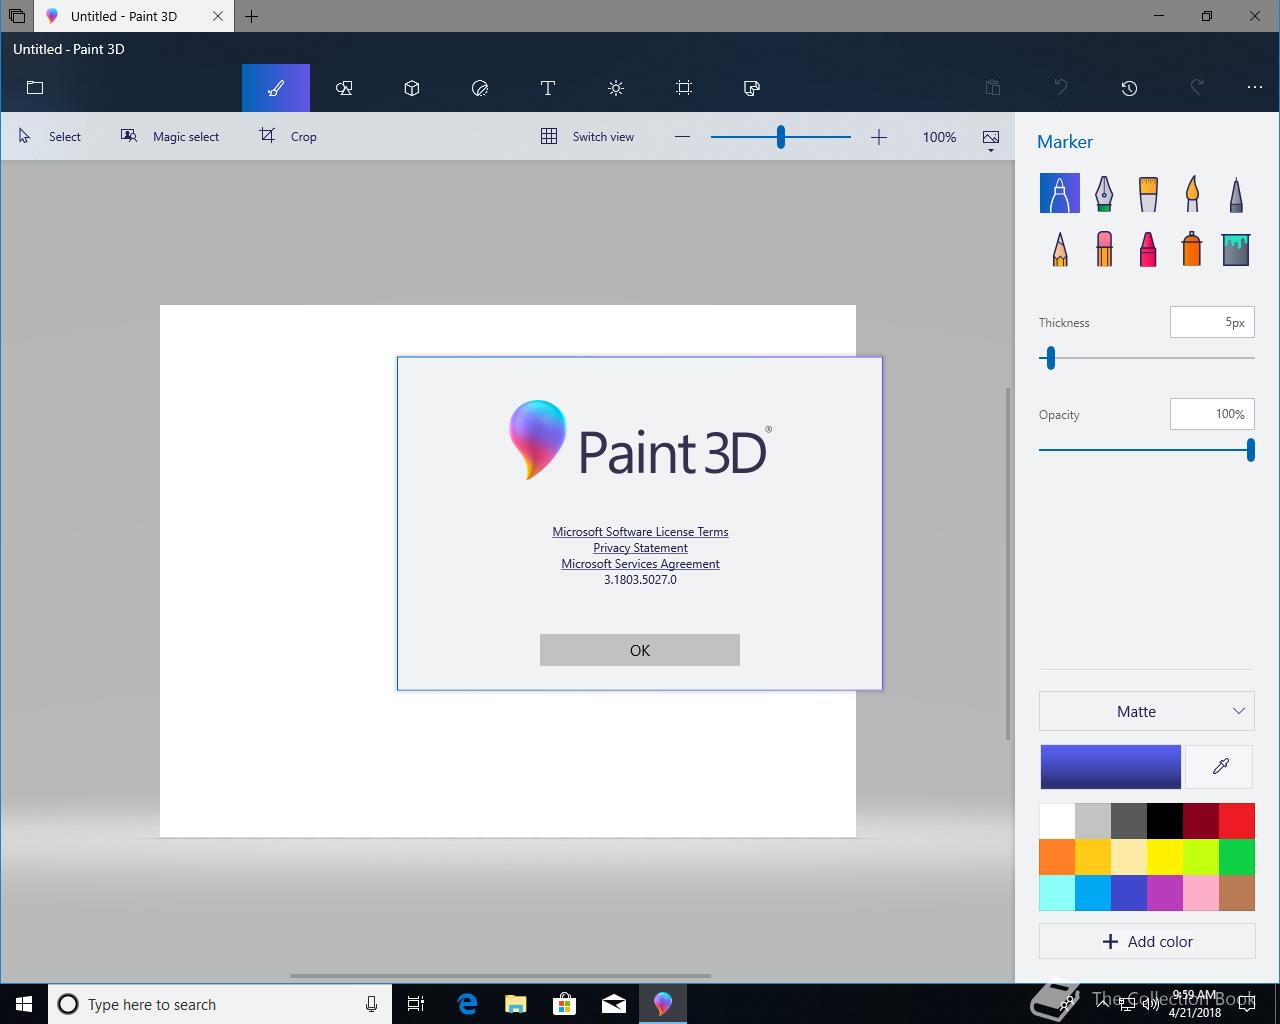Viewport: 1280px width, 1024px height.
Task: Open the Stickers tool
Action: [x=480, y=88]
